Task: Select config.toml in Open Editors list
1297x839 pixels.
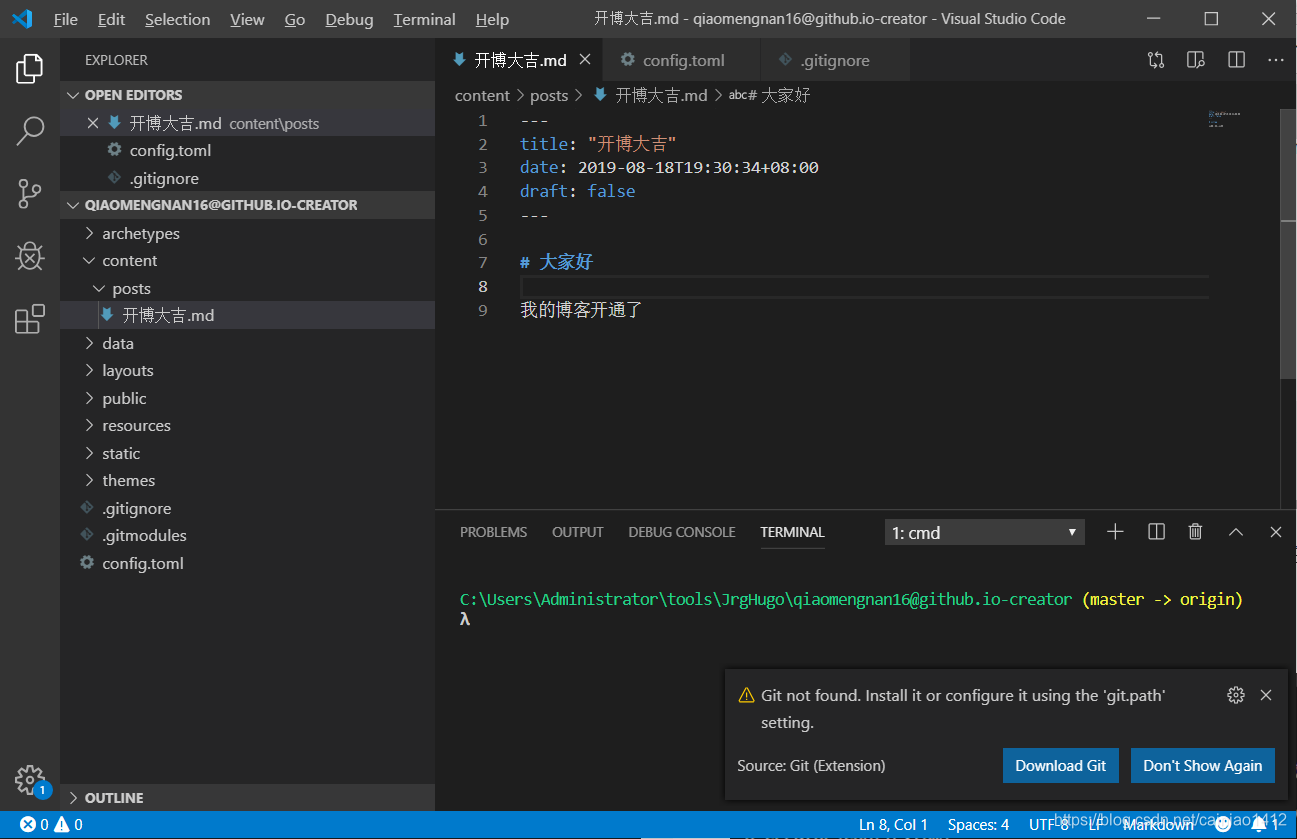Action: tap(247, 150)
